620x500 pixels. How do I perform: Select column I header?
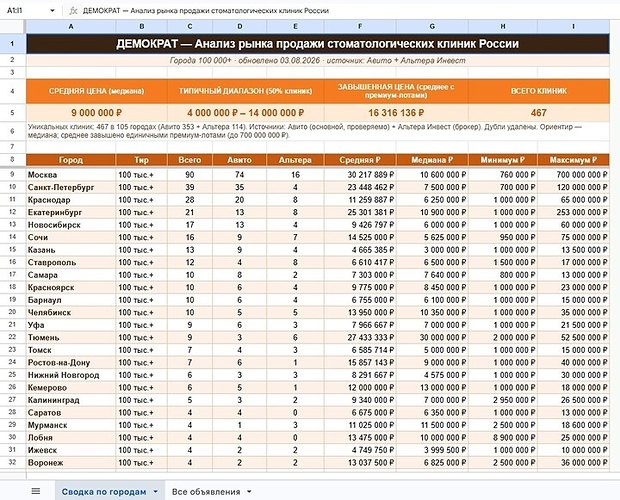tap(573, 26)
